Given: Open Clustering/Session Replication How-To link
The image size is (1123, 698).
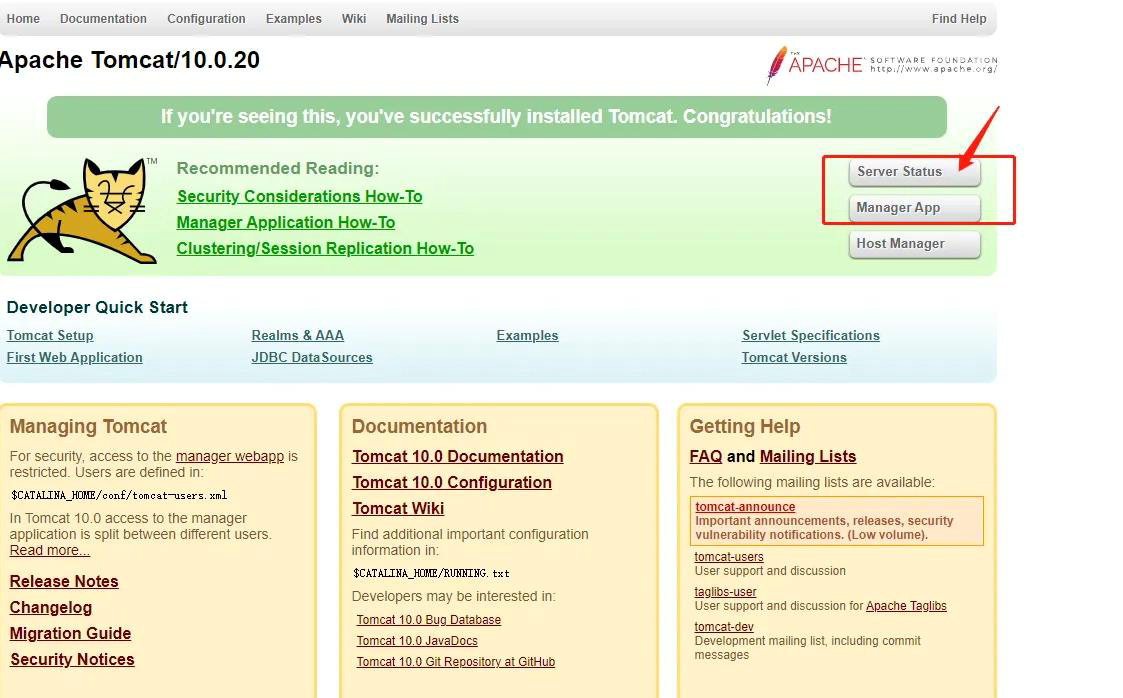Looking at the screenshot, I should 325,248.
